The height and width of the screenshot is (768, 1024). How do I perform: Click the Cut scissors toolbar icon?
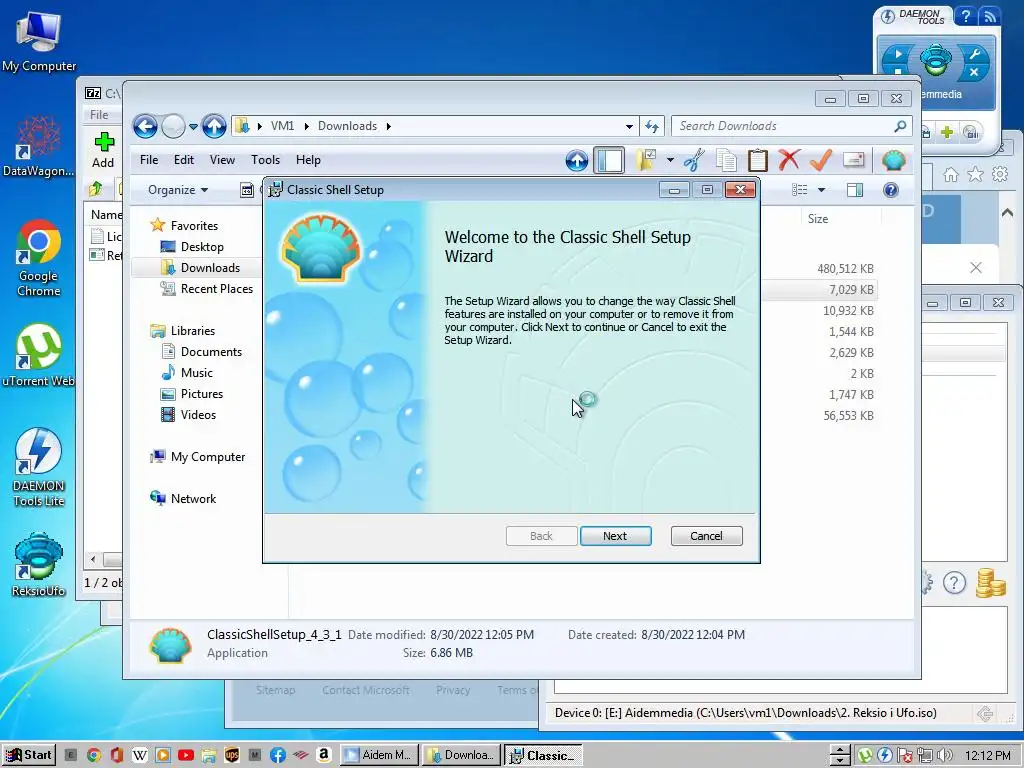pos(694,160)
